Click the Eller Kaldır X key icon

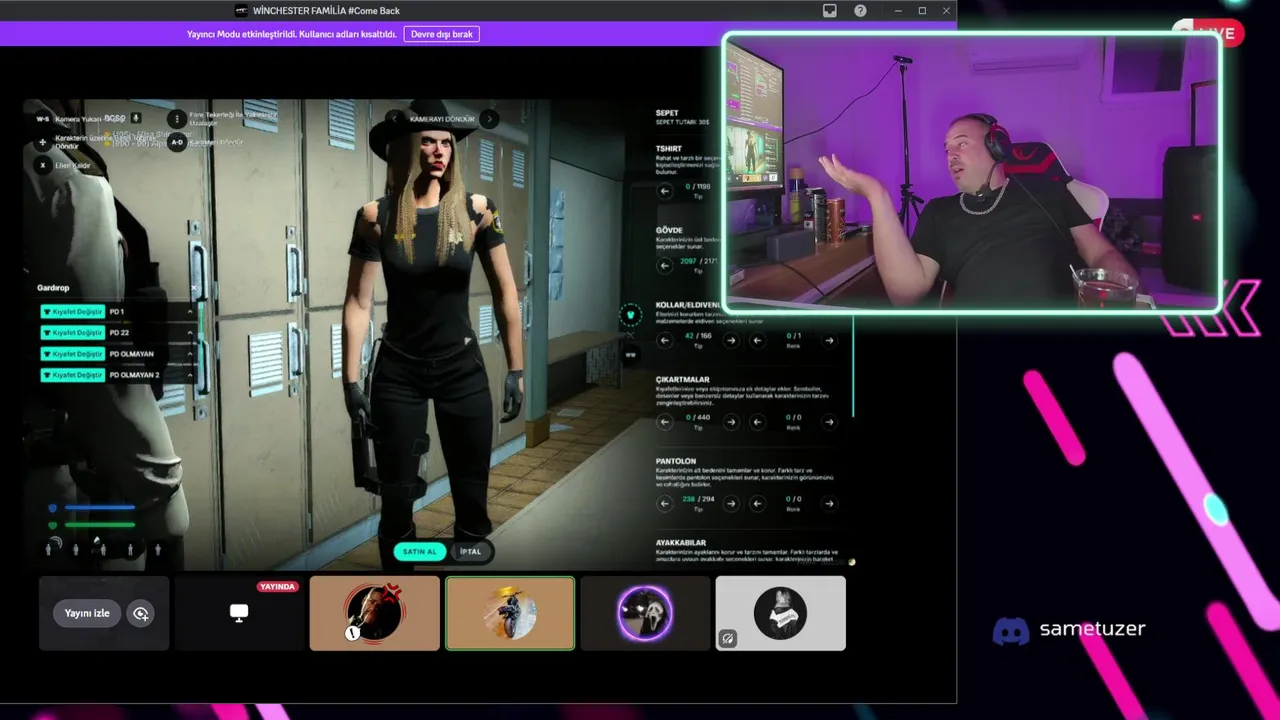pyautogui.click(x=43, y=165)
